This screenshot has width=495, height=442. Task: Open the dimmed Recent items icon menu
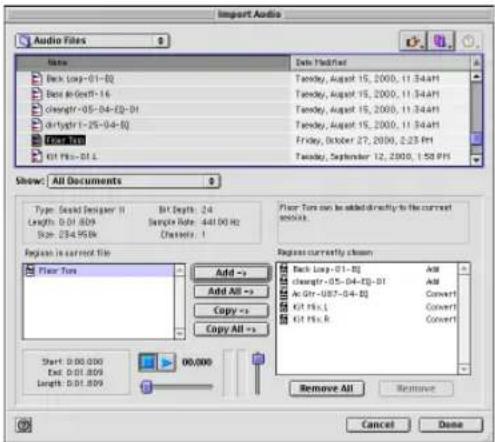(470, 42)
